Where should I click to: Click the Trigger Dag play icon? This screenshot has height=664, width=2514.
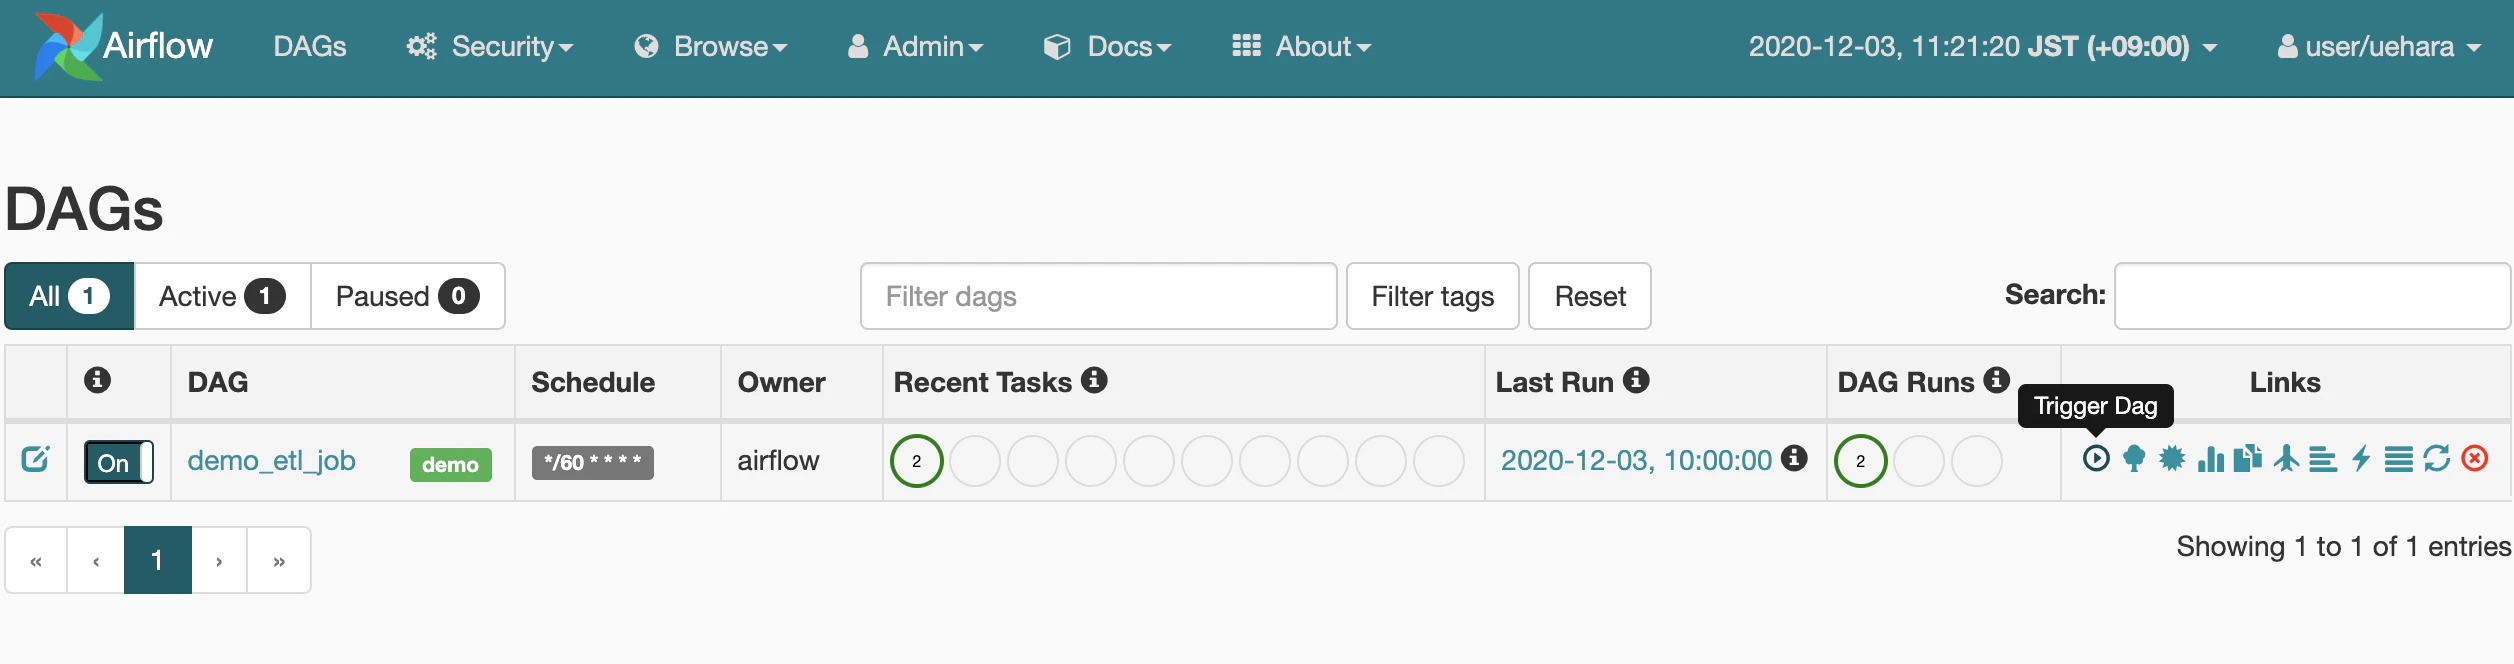coord(2096,459)
